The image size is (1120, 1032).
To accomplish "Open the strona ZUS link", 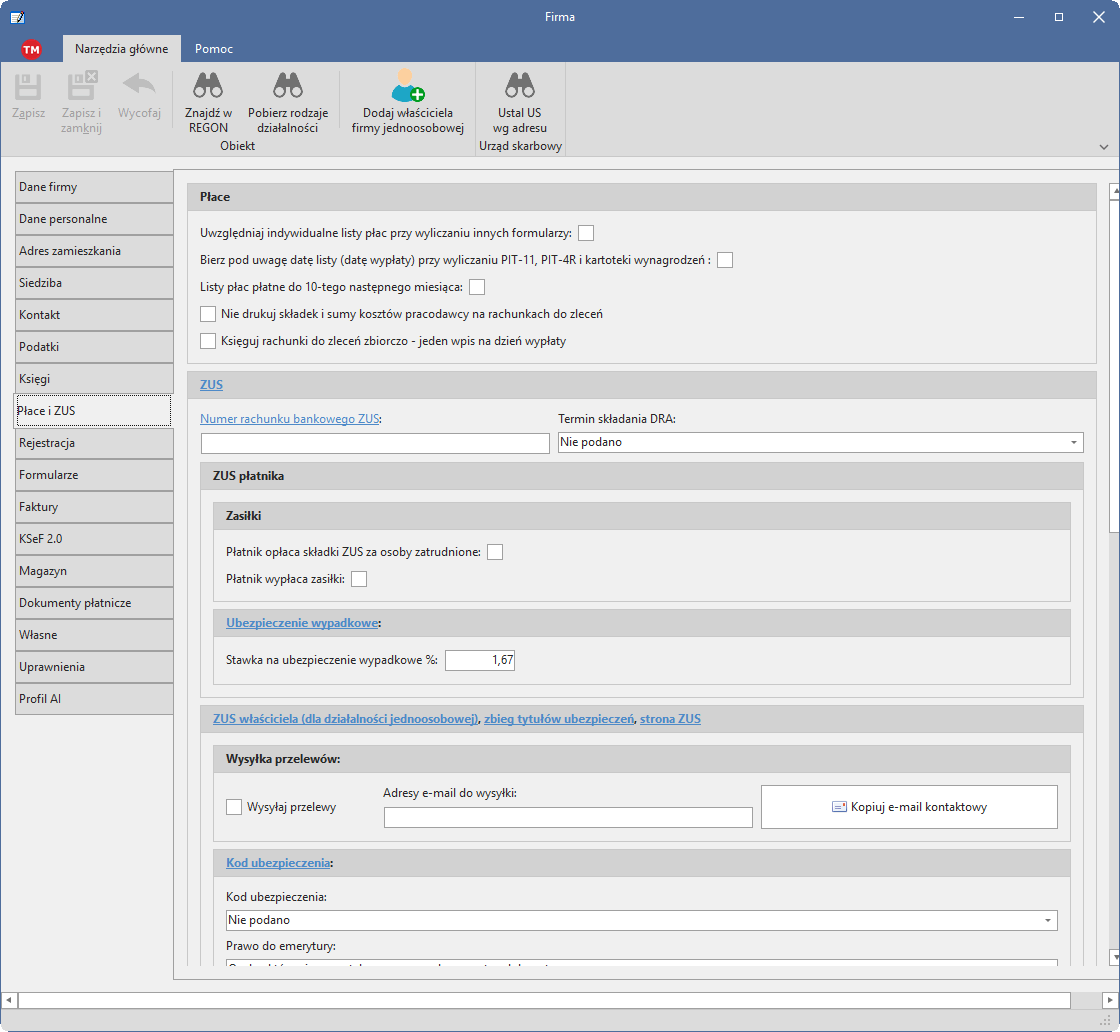I will pos(670,719).
